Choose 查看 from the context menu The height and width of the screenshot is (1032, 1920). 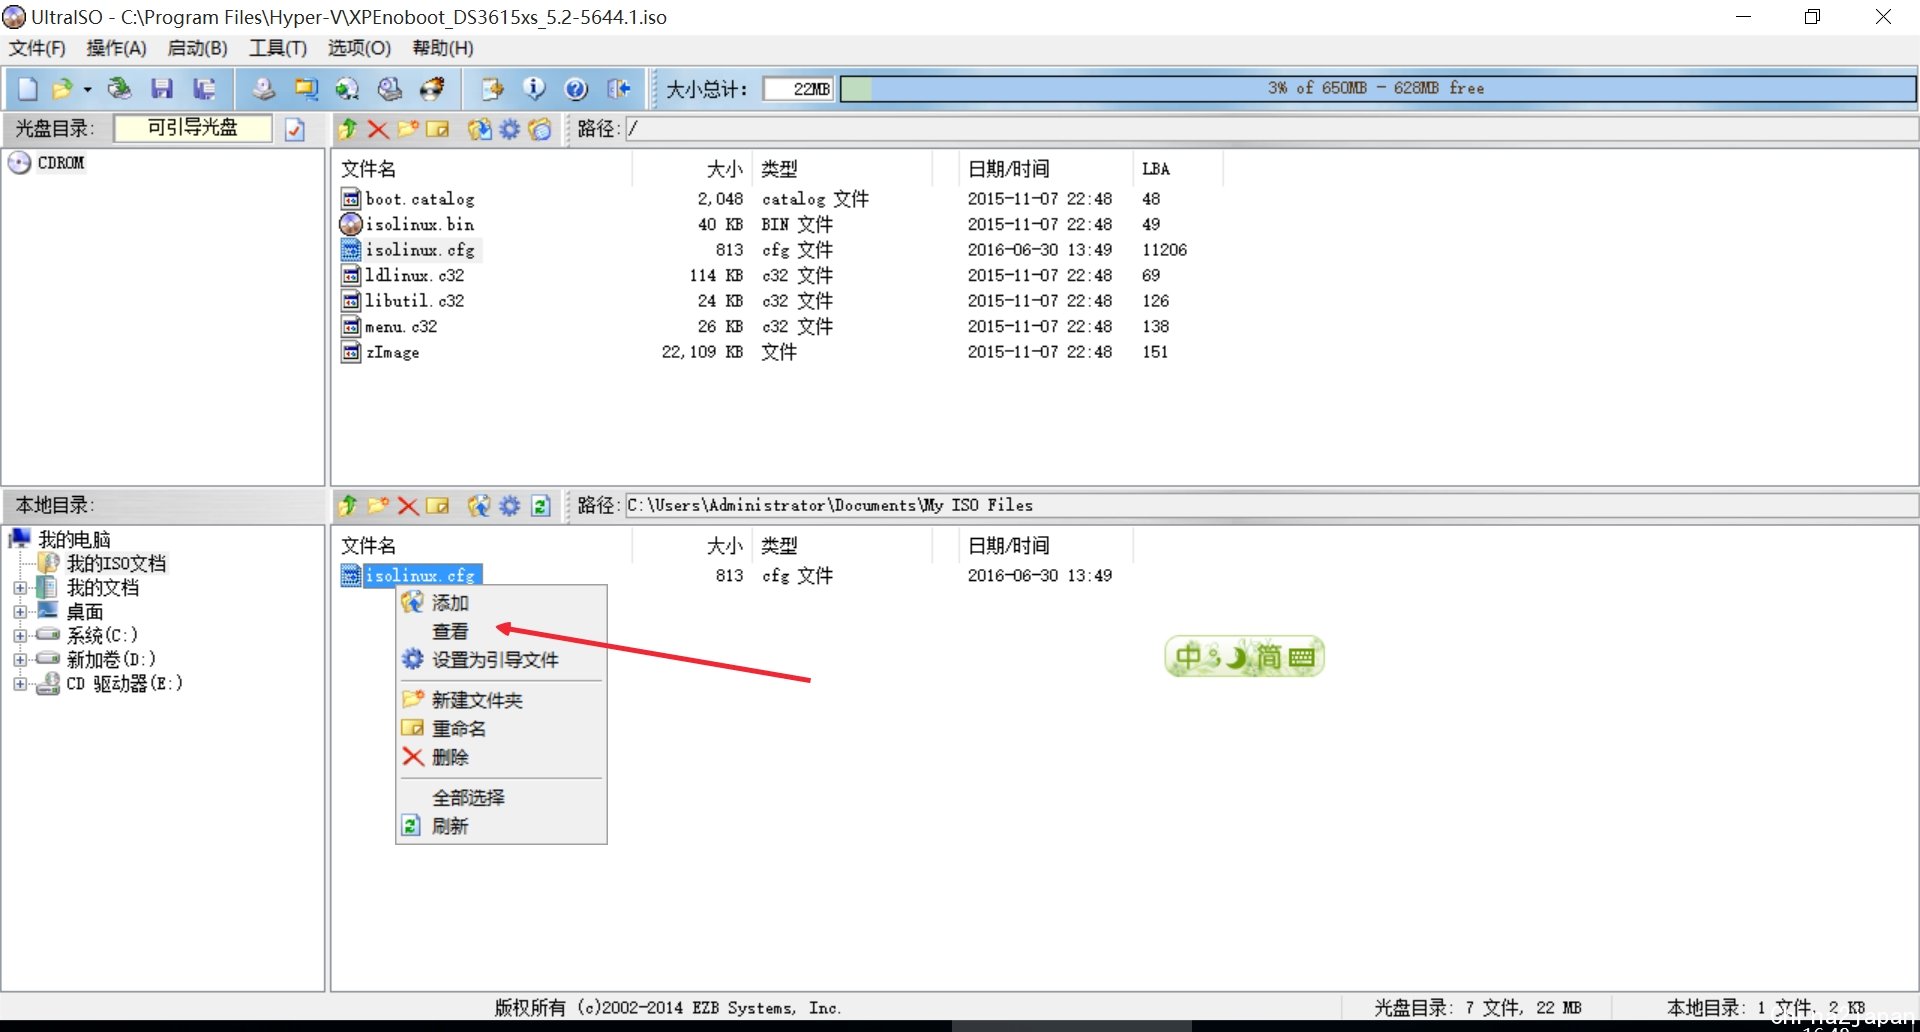coord(501,632)
